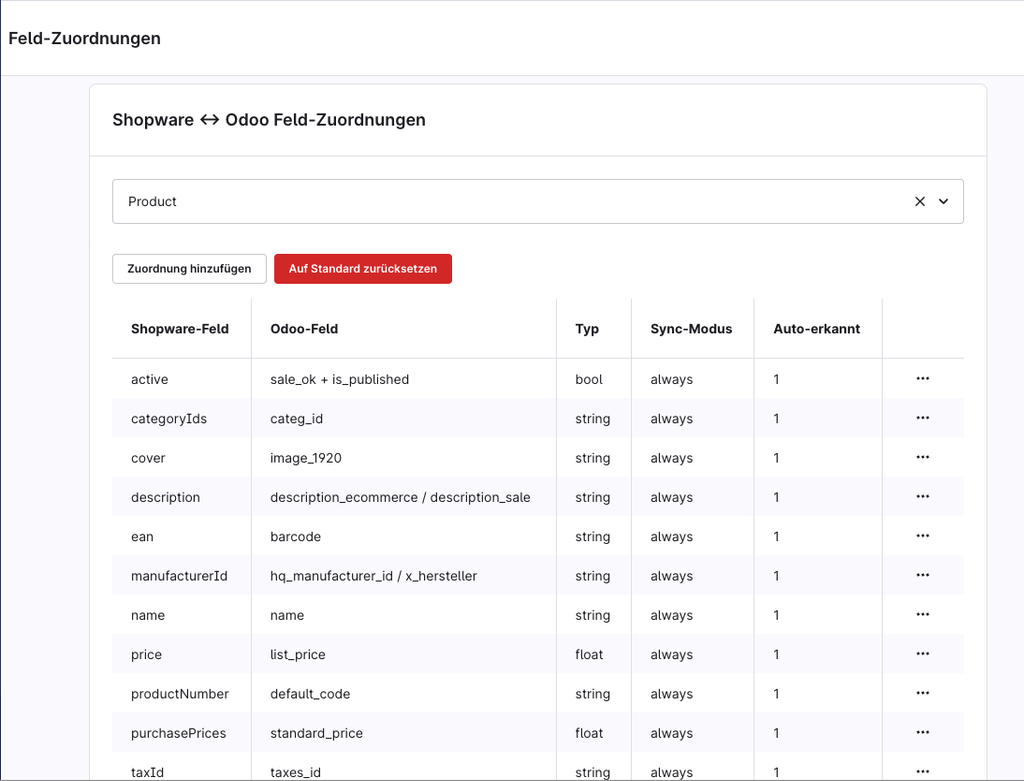
Task: Click the Shopware-Feld column header
Action: pos(180,328)
